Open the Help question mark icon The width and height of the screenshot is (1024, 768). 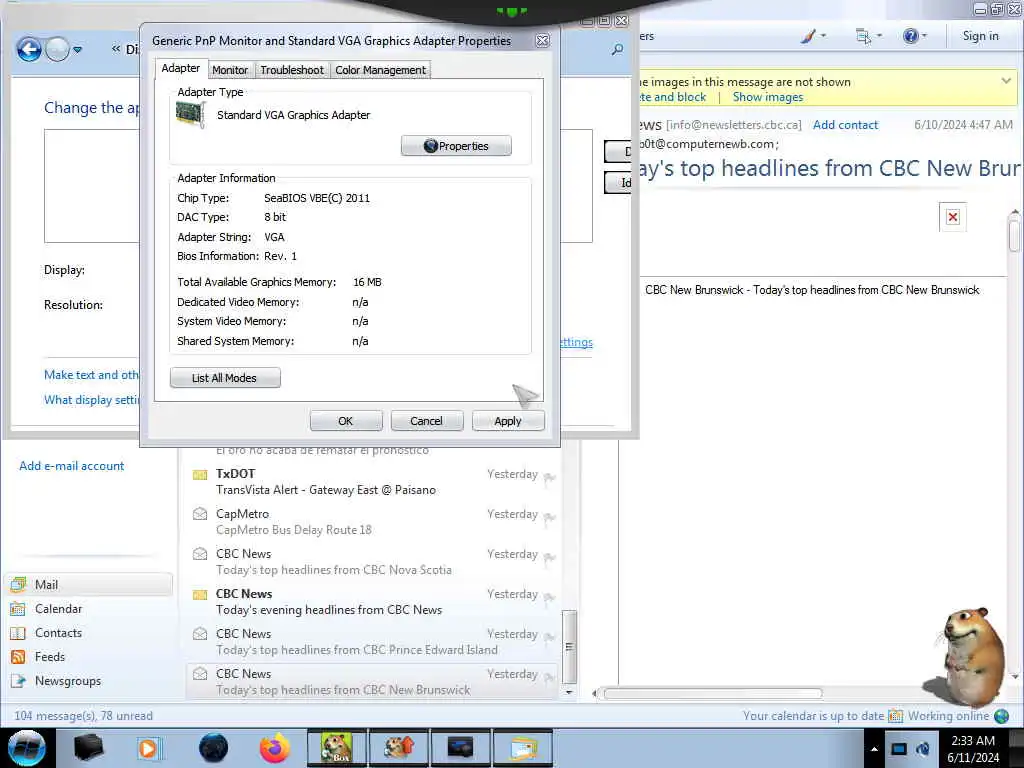pos(910,36)
